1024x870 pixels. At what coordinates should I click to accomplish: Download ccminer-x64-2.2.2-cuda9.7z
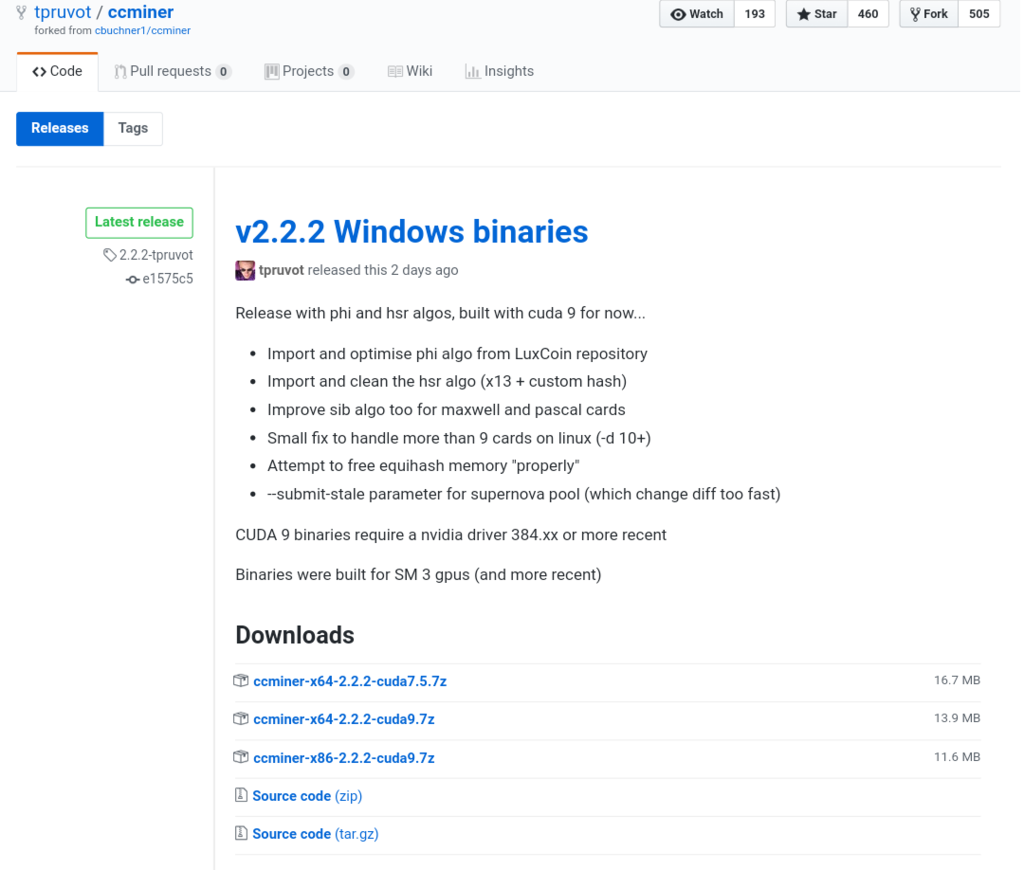pyautogui.click(x=344, y=719)
